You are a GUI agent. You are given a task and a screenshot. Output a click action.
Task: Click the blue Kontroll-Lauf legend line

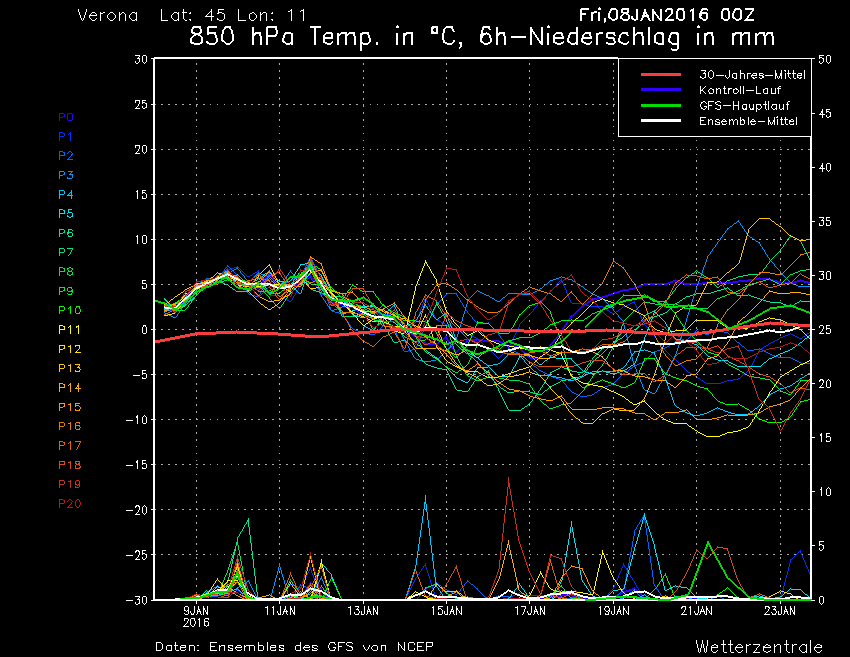point(654,90)
